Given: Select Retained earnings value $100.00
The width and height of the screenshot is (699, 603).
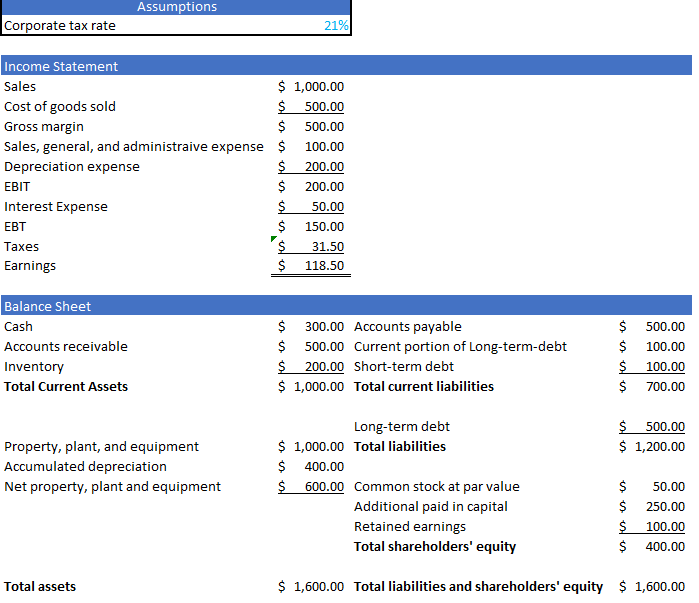Looking at the screenshot, I should point(652,527).
